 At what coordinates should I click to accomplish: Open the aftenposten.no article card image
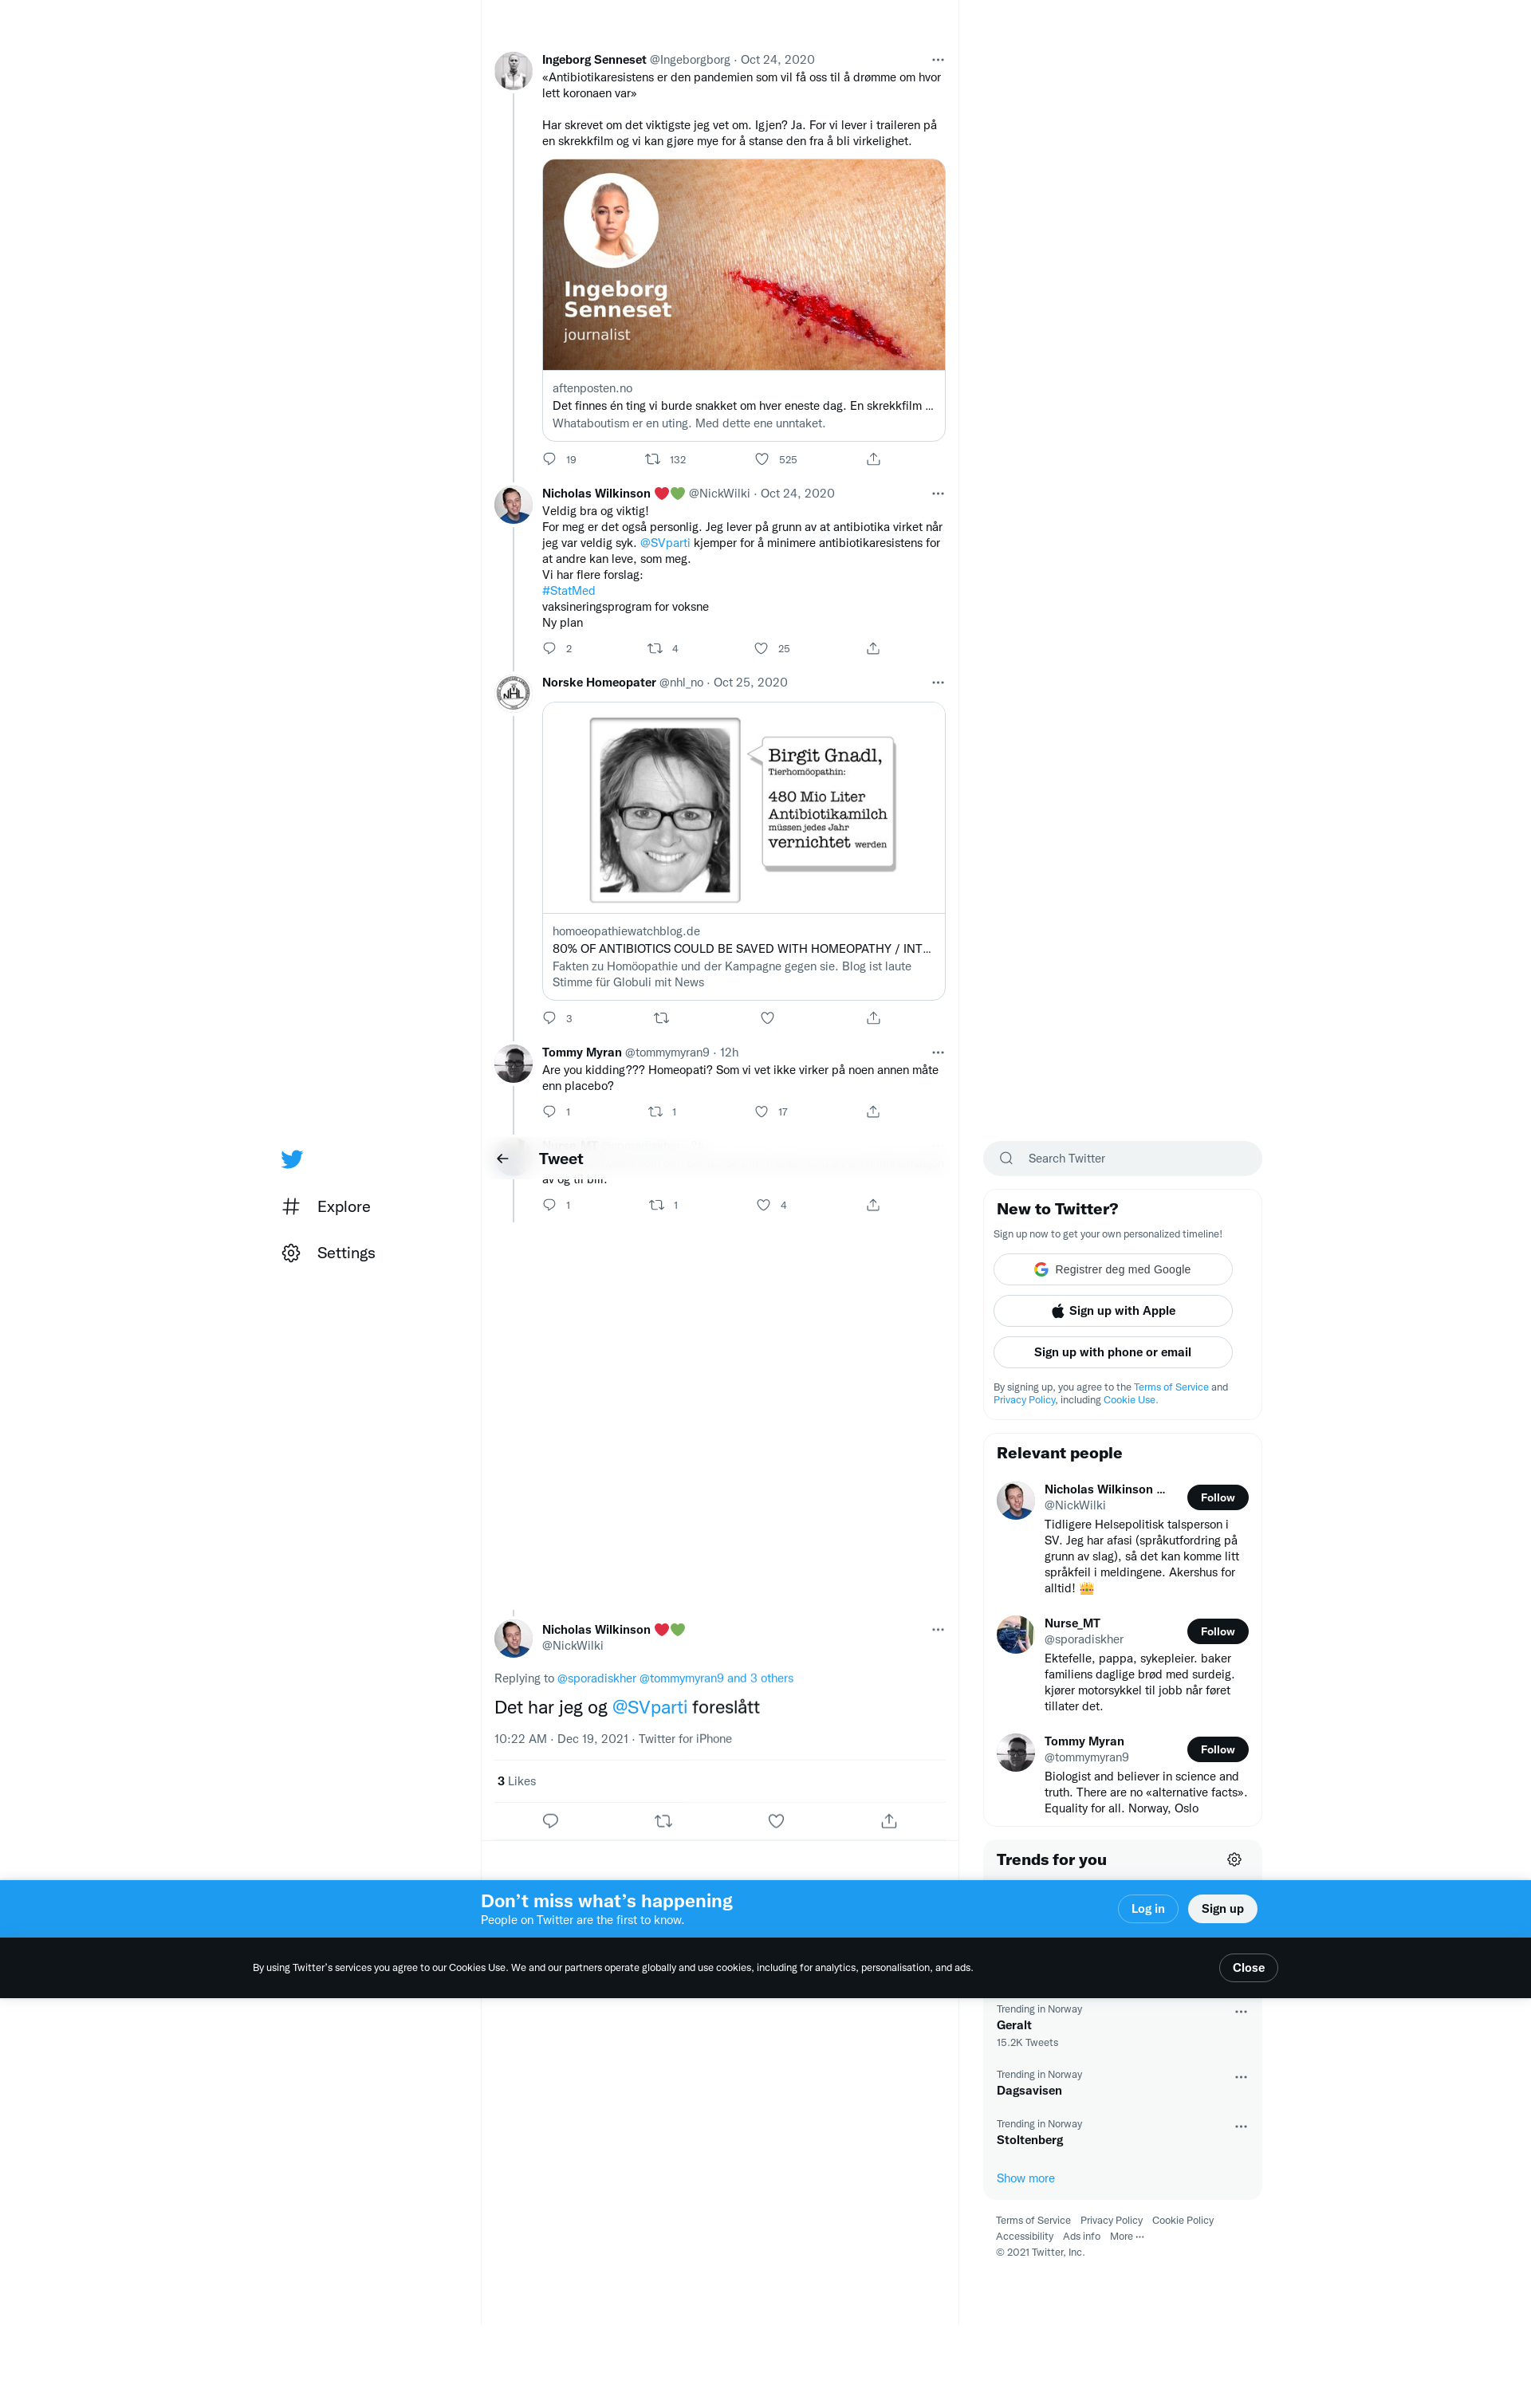point(743,265)
